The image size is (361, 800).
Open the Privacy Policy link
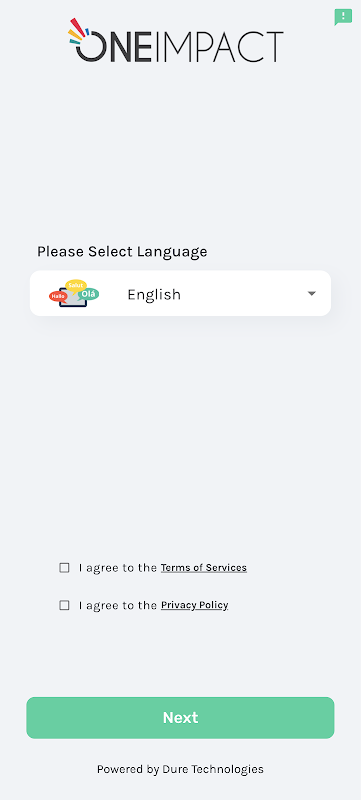[195, 605]
